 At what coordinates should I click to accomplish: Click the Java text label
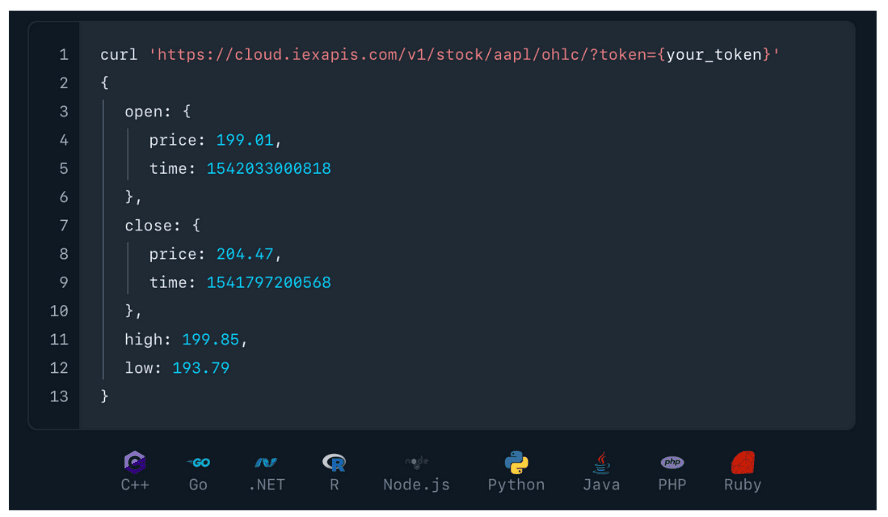point(601,485)
